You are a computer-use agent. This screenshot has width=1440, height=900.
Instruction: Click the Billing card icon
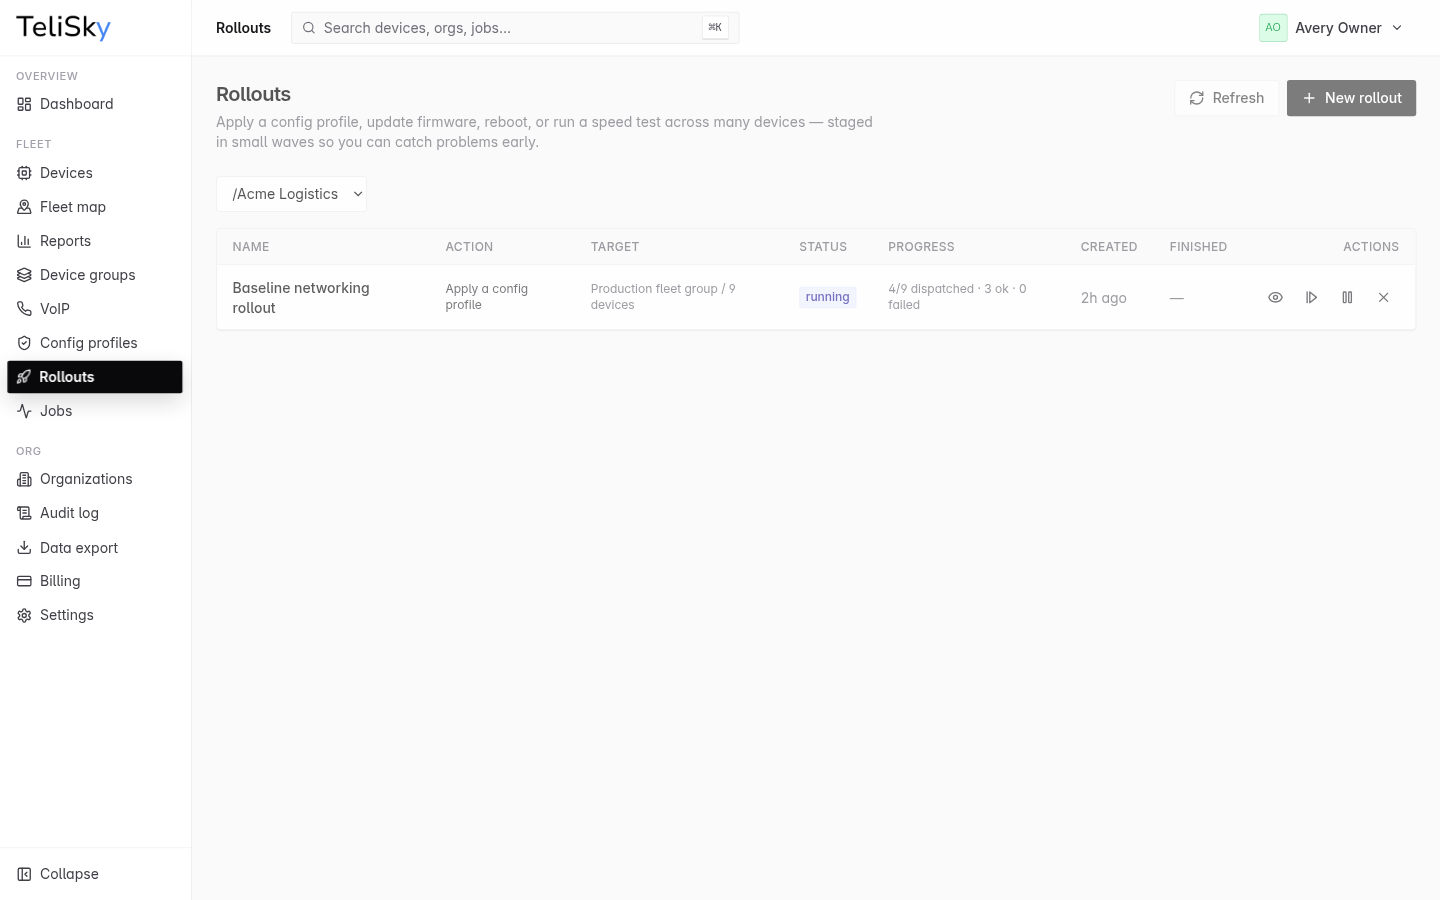tap(24, 581)
